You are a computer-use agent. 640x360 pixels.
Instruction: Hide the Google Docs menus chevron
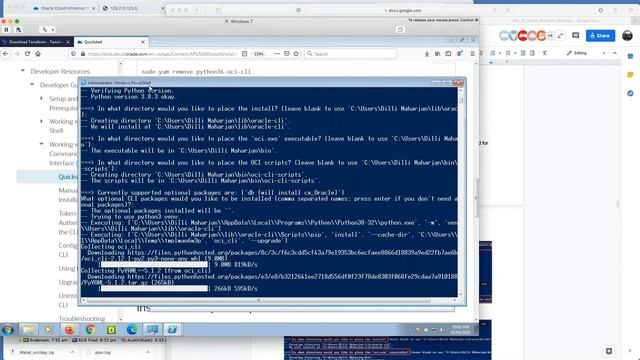coord(615,53)
